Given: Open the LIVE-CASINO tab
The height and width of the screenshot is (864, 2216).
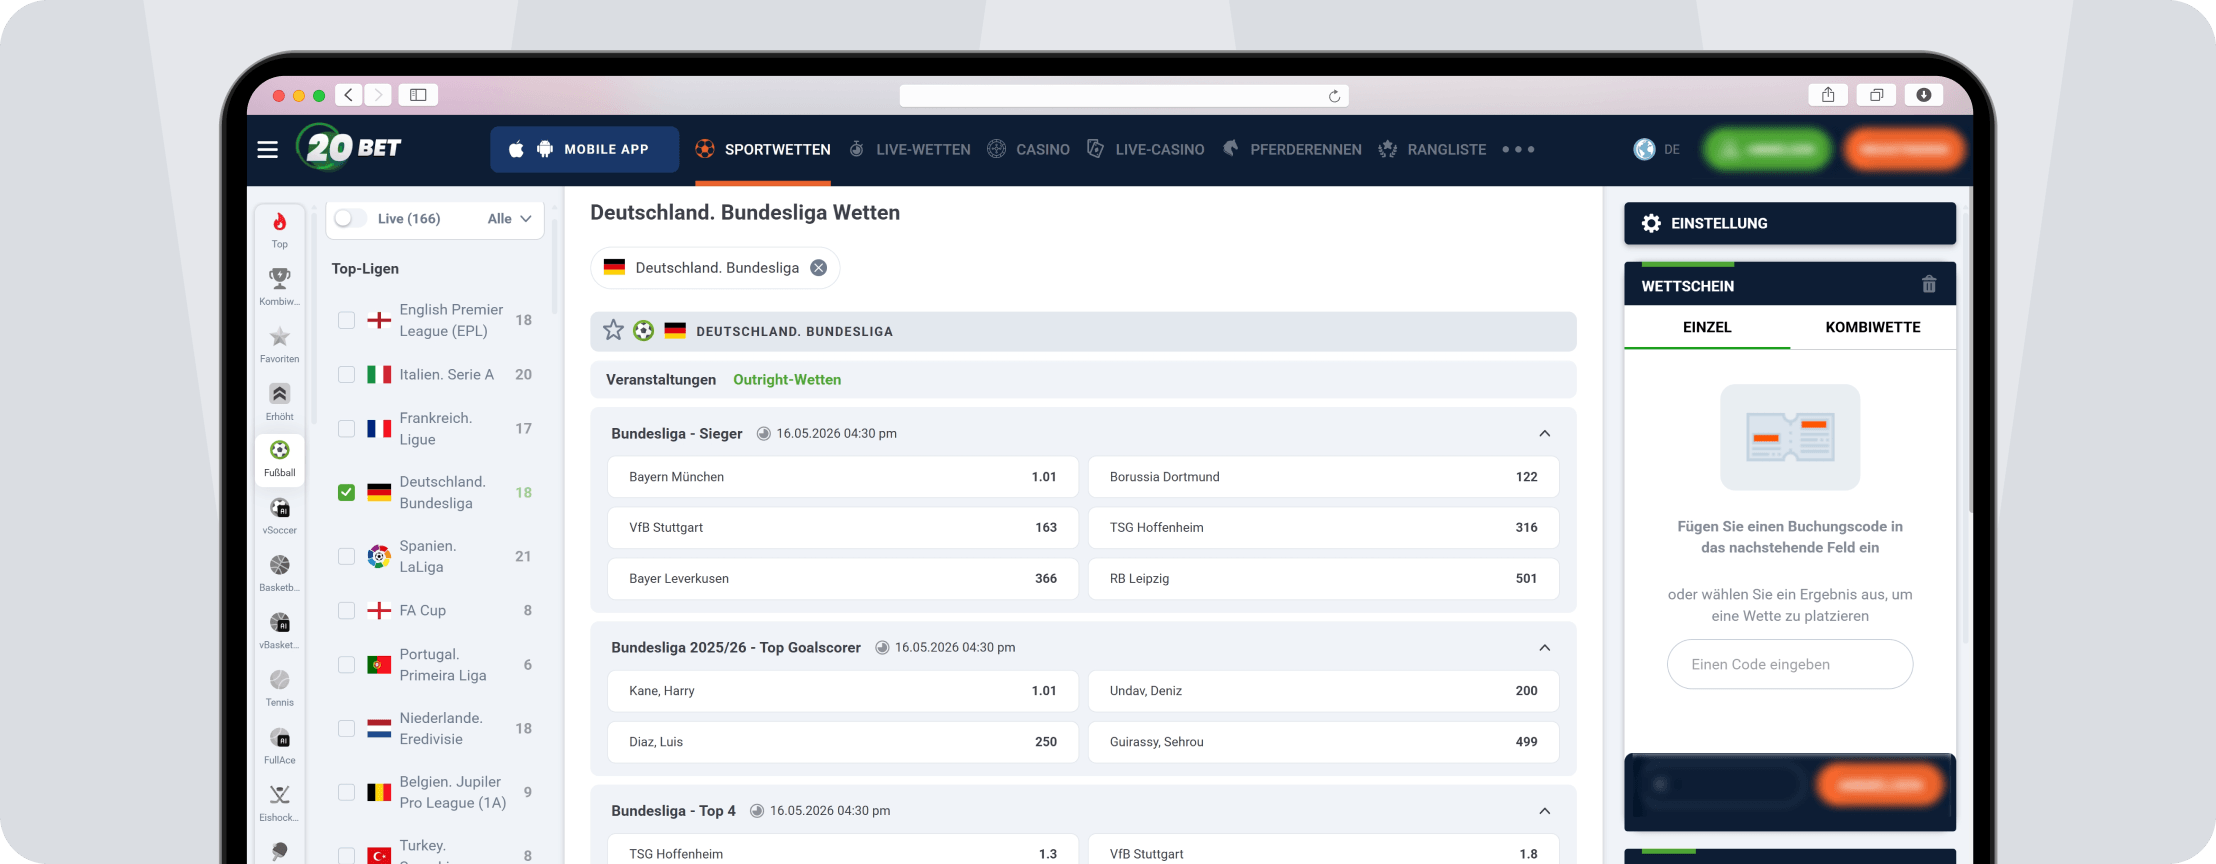Looking at the screenshot, I should [1146, 149].
